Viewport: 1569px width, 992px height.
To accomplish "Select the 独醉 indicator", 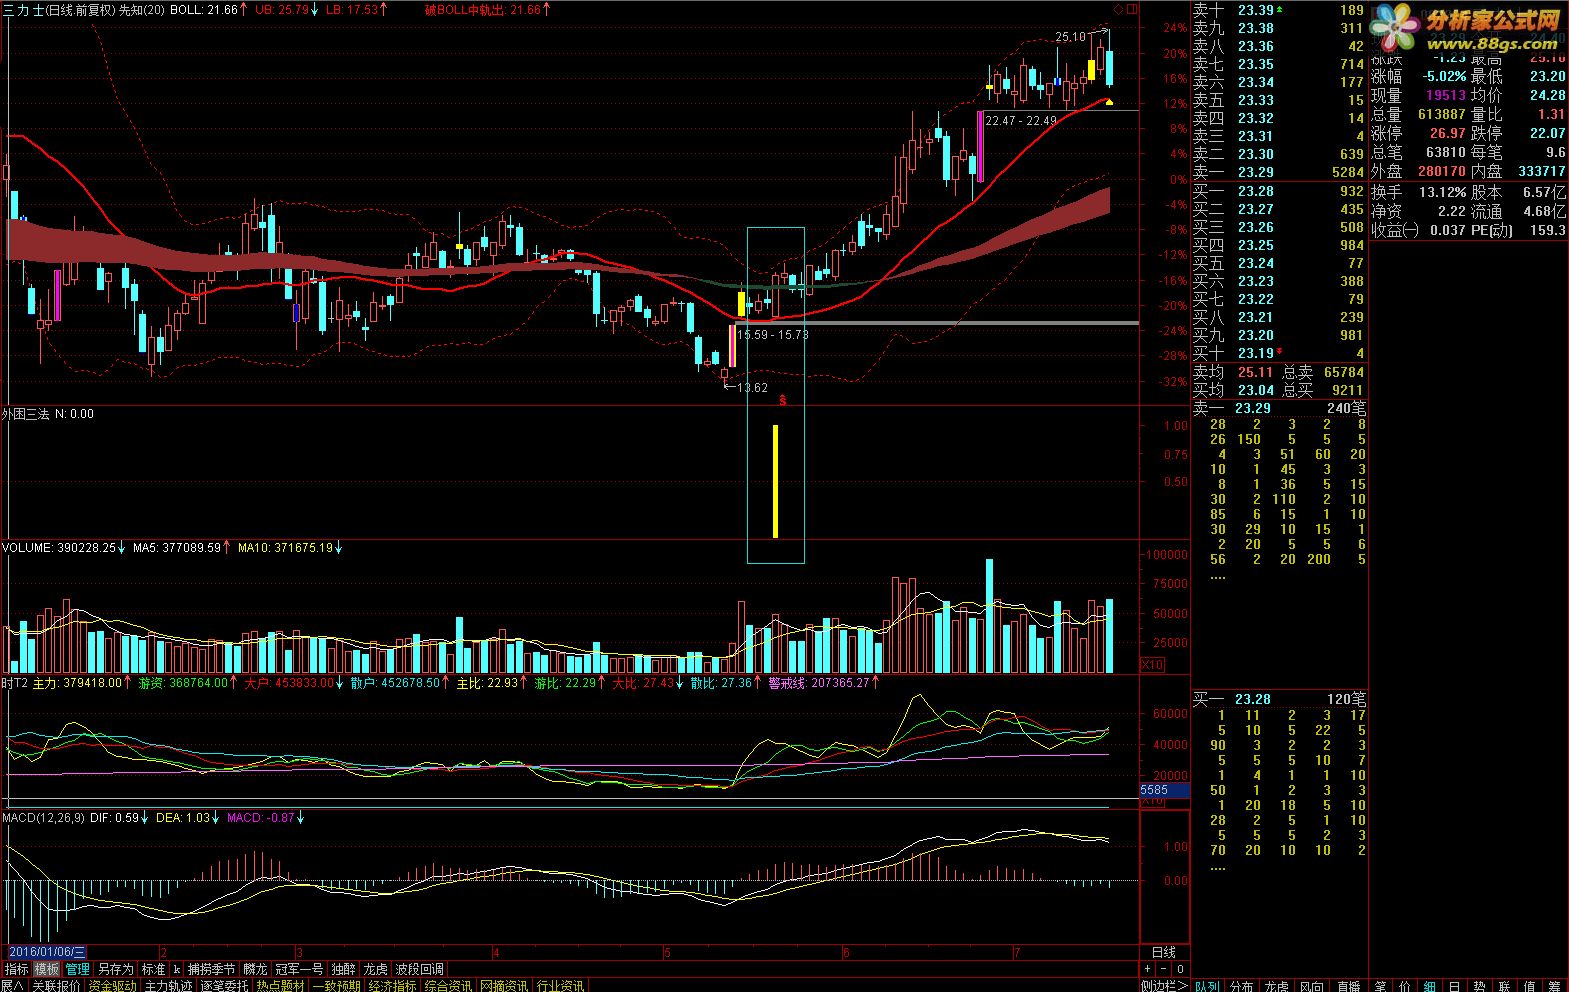I will (x=343, y=969).
